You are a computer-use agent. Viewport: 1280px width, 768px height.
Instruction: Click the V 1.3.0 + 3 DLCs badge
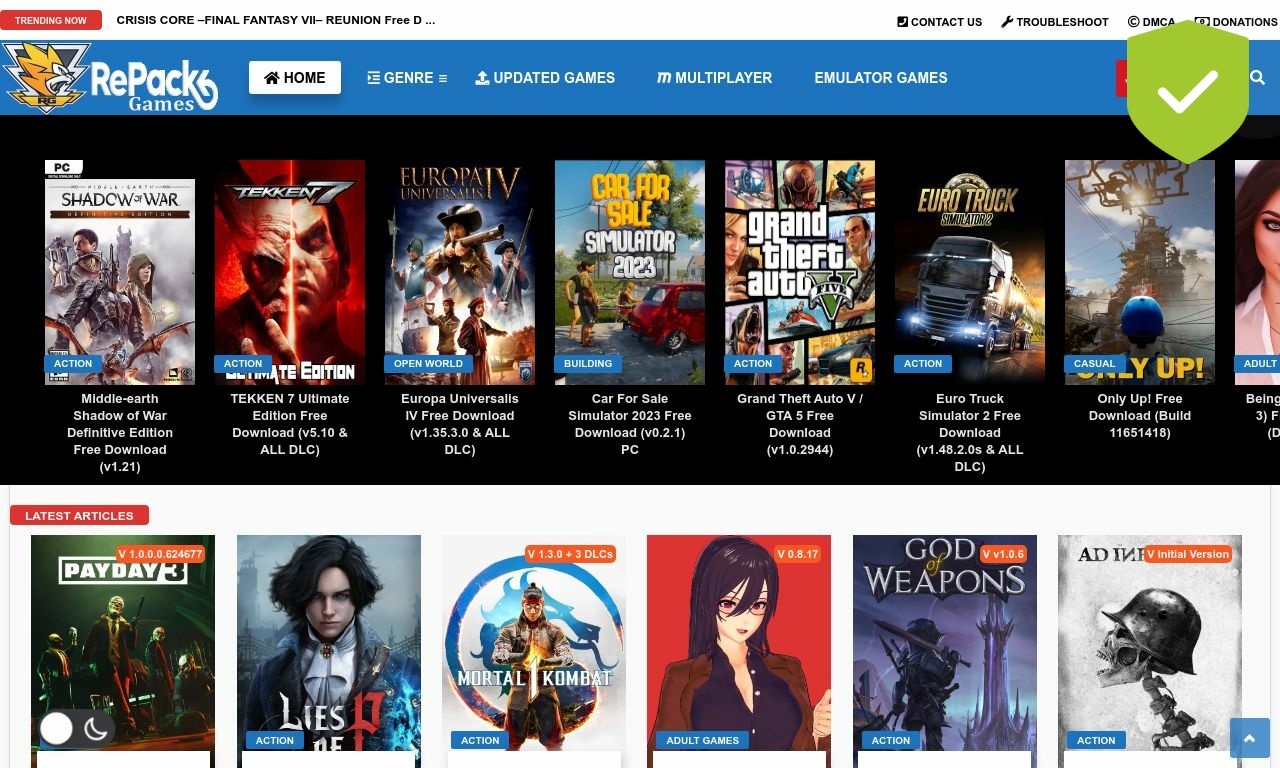571,554
